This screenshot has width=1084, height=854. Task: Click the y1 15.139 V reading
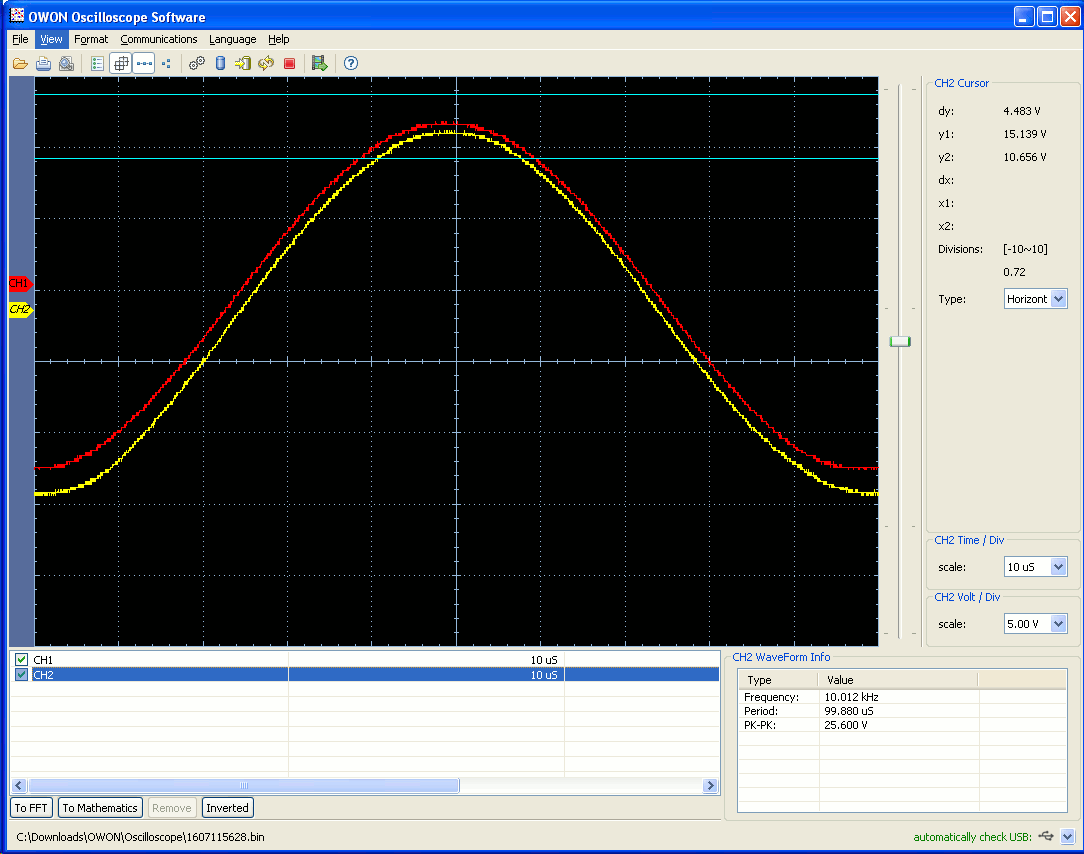point(1025,133)
